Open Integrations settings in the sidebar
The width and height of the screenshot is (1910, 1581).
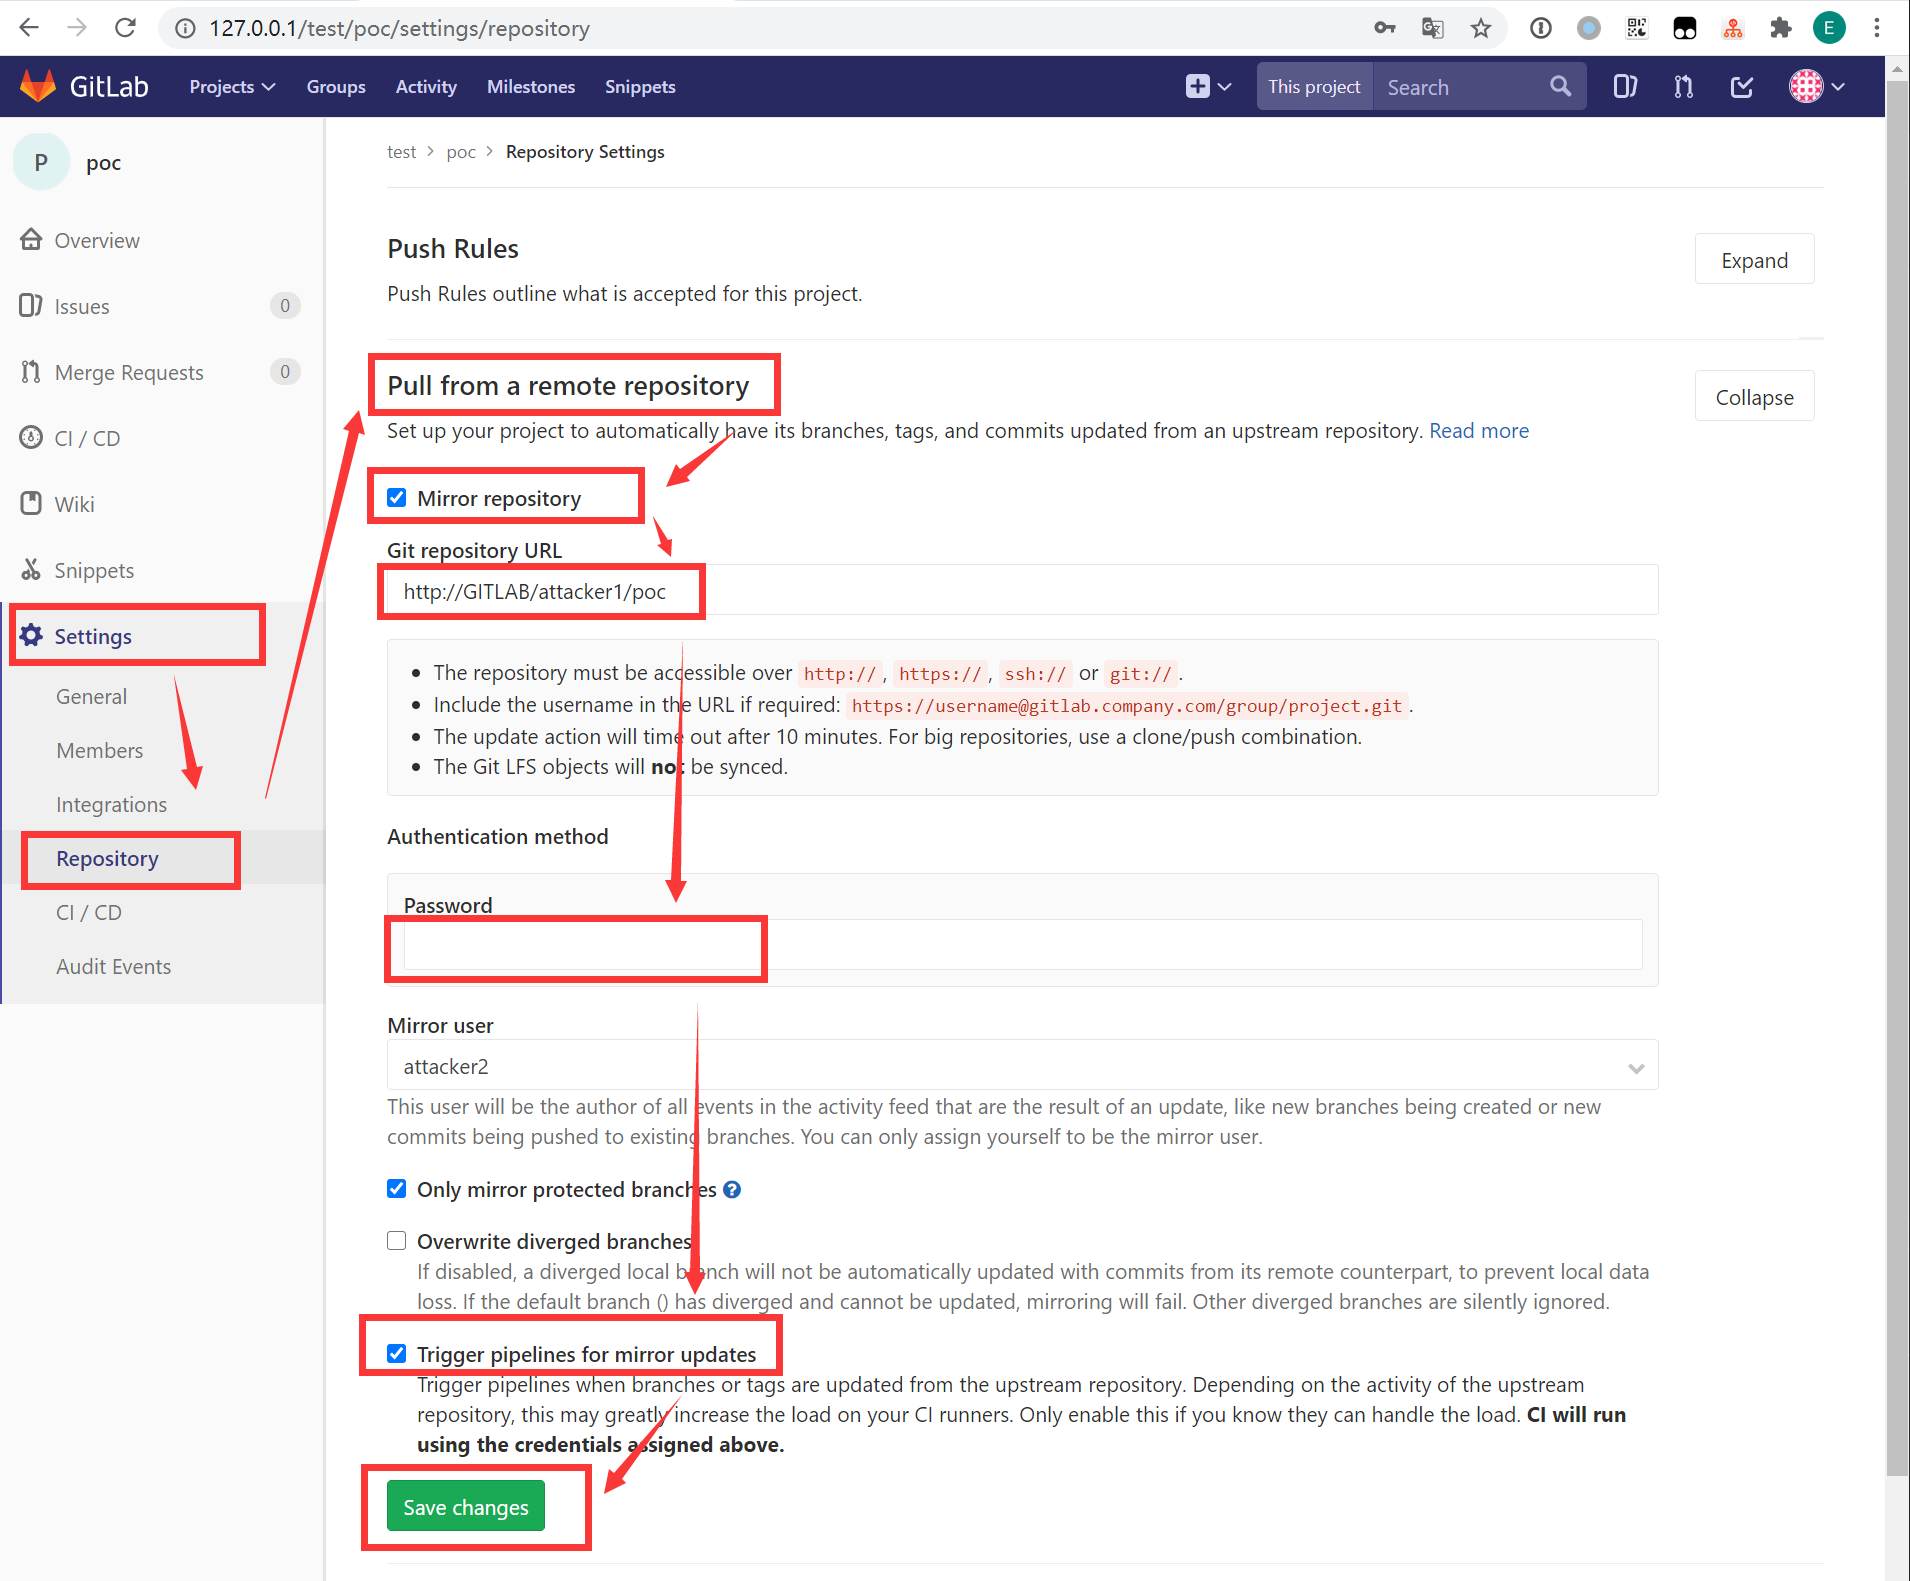pyautogui.click(x=111, y=805)
